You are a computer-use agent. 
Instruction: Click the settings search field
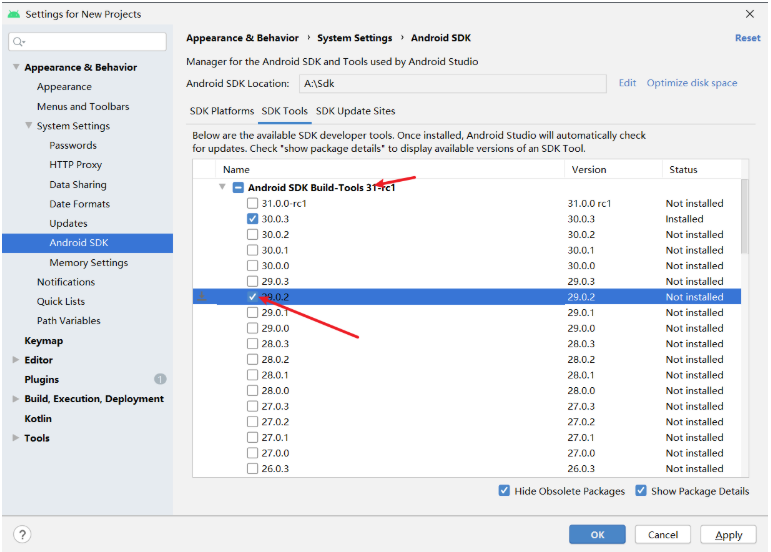click(x=88, y=42)
